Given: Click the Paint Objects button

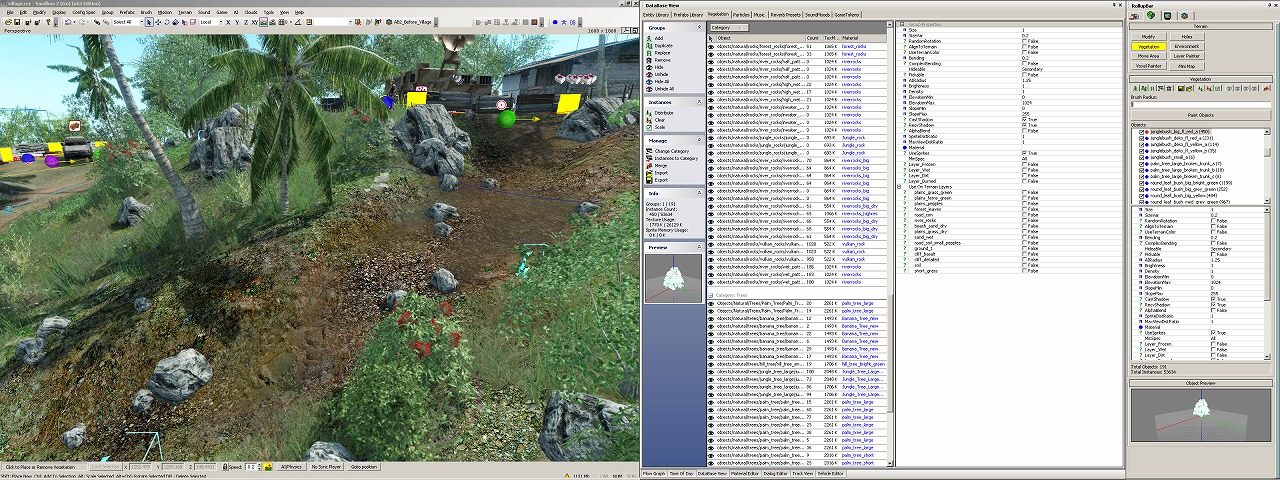Looking at the screenshot, I should (x=1203, y=116).
